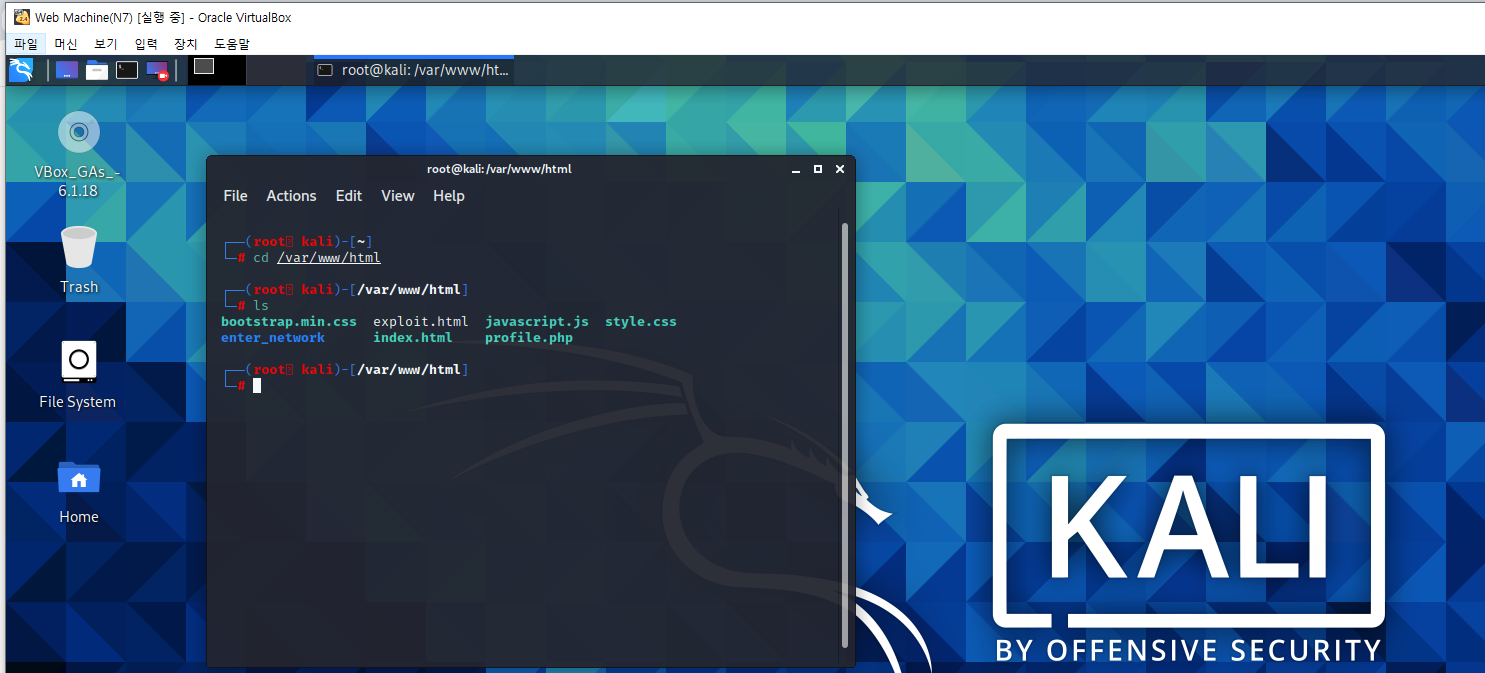The width and height of the screenshot is (1485, 673).
Task: Open the screen recorder panel launcher
Action: tap(157, 70)
